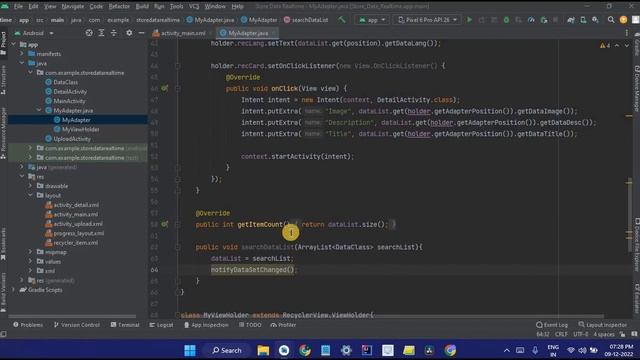Click override gutter icon beside getItemCount
This screenshot has width=640, height=360.
point(164,224)
